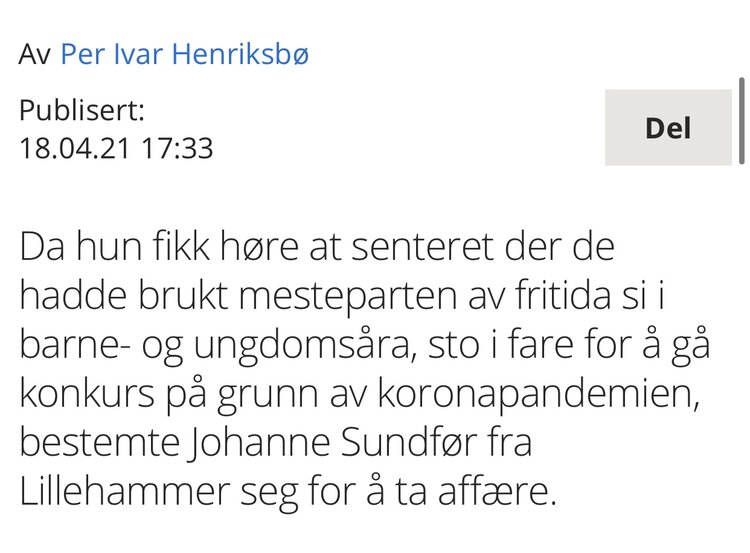Image resolution: width=750 pixels, height=553 pixels.
Task: Click the word Av before author name
Action: pos(34,54)
